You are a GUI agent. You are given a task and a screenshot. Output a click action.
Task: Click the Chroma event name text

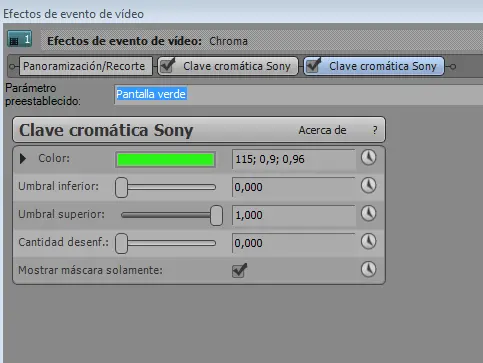click(228, 41)
